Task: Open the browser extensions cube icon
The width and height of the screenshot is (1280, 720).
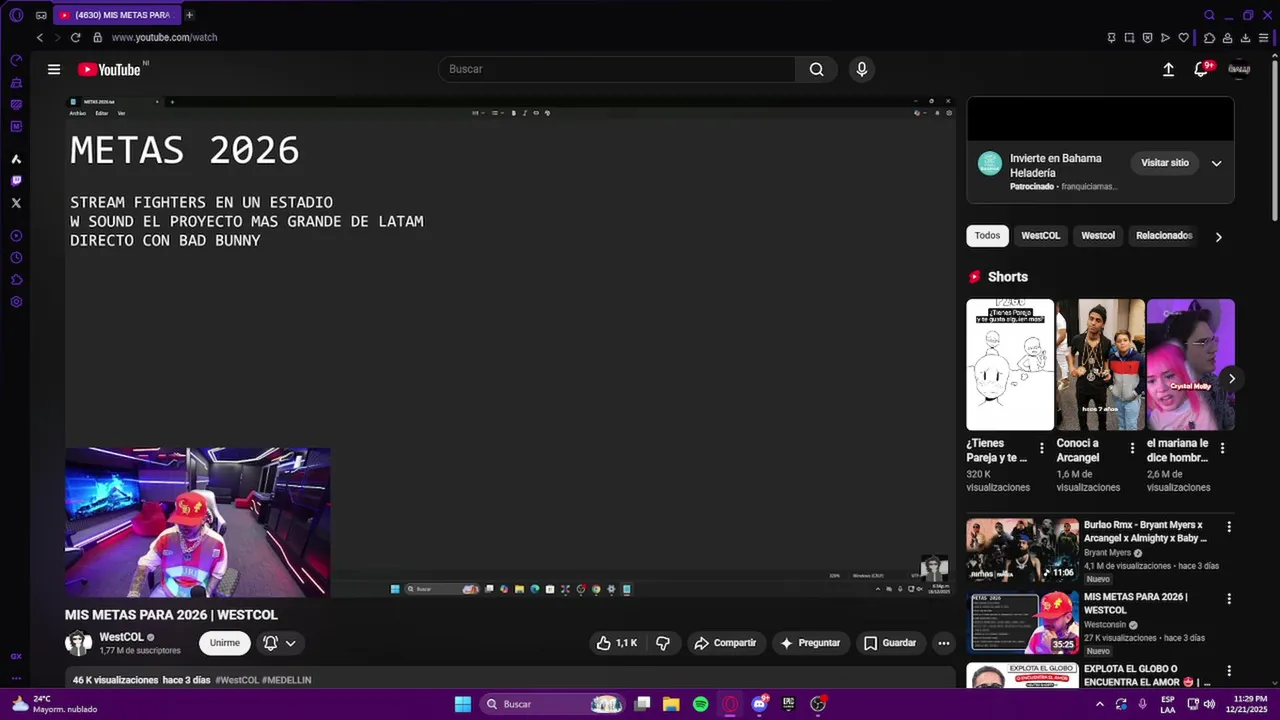Action: 1210,37
